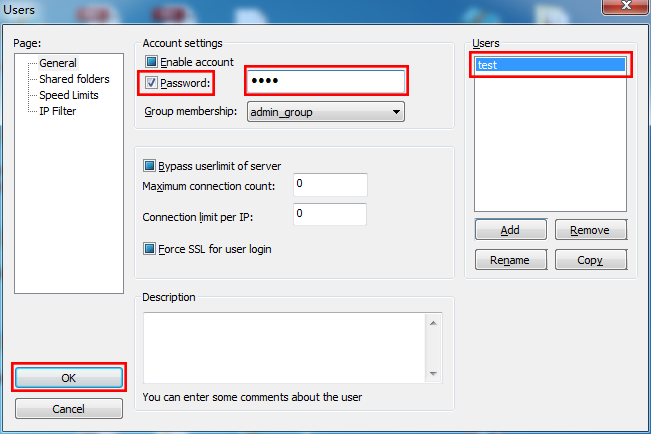This screenshot has width=651, height=434.
Task: Focus the Maximum connection count field
Action: pyautogui.click(x=330, y=185)
